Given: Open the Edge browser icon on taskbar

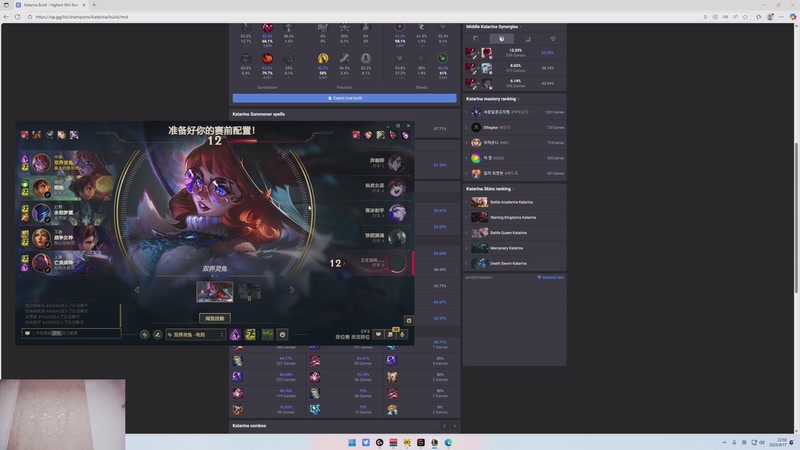Looking at the screenshot, I should pyautogui.click(x=448, y=442).
